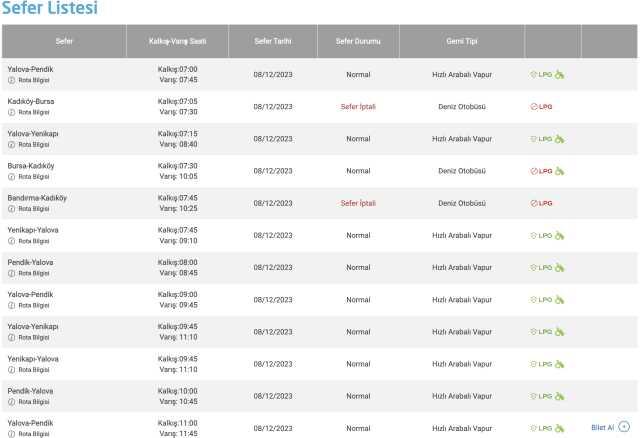Open Rota Bilgisi for Bandırma-Kadıköy
Viewport: 640px width, 438px height.
(x=33, y=208)
